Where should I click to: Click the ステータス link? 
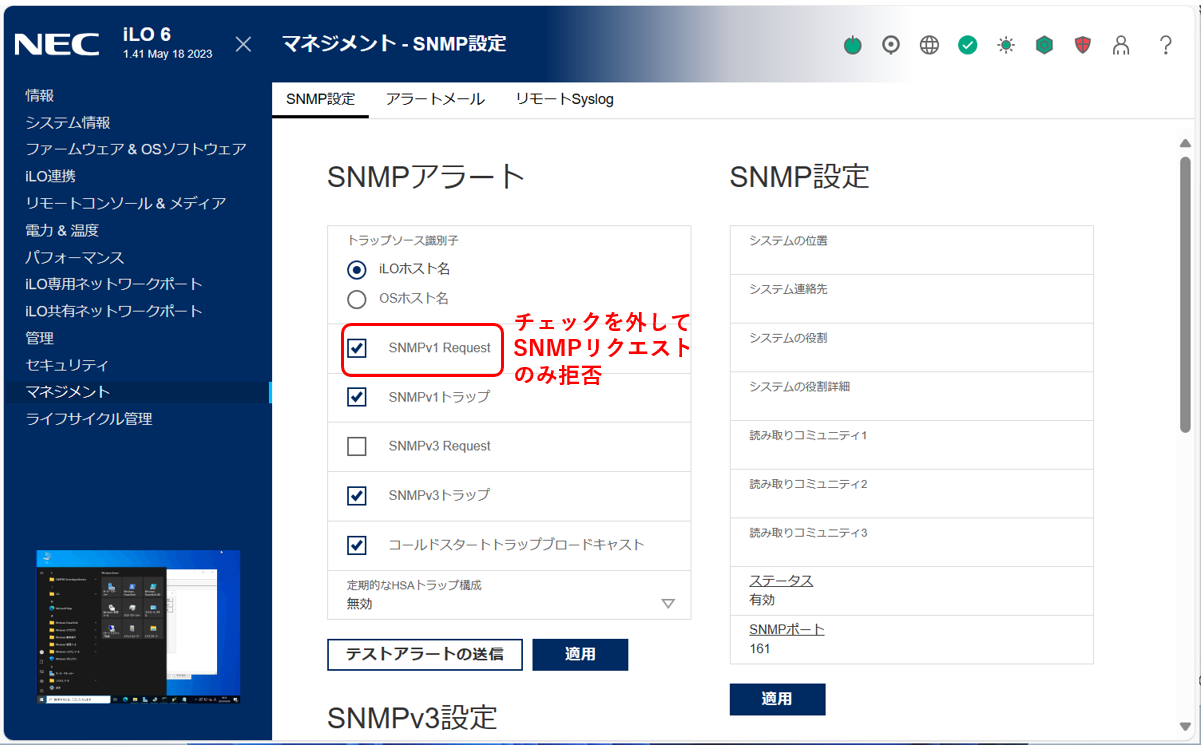tap(780, 581)
